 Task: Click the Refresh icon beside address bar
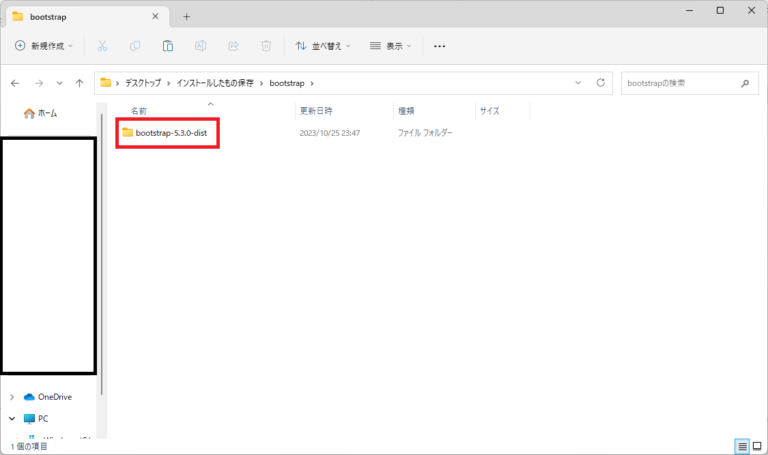pos(600,83)
